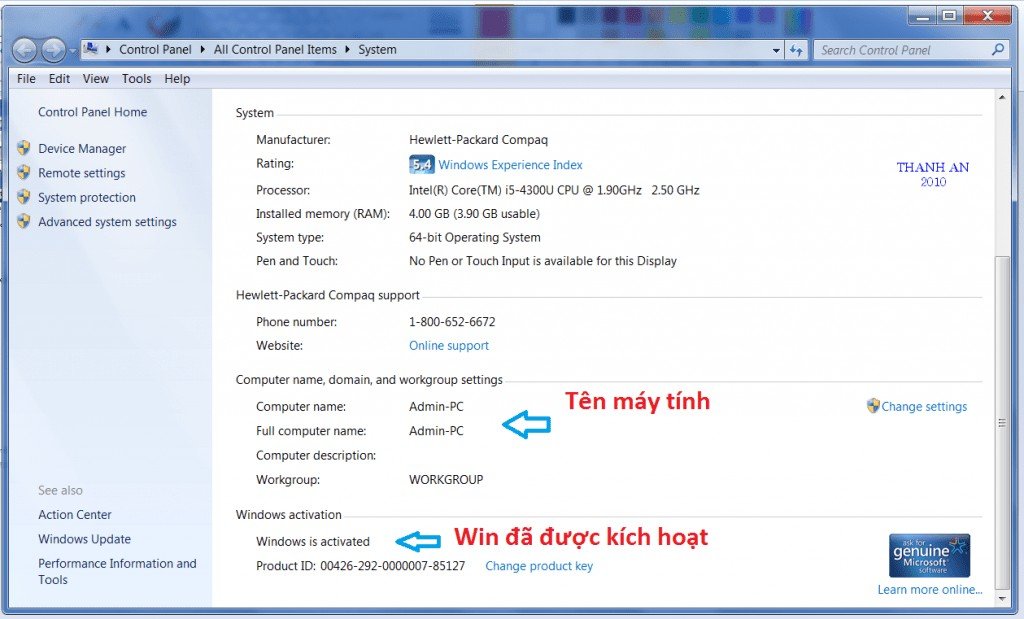Click the shield icon beside Change settings
Screen dimensions: 1024x619
(x=874, y=406)
